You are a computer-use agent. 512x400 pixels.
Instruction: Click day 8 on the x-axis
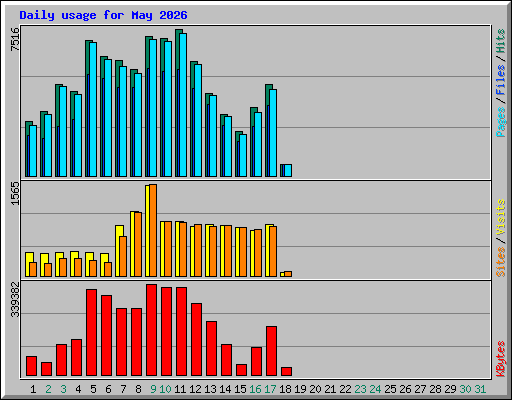[138, 389]
